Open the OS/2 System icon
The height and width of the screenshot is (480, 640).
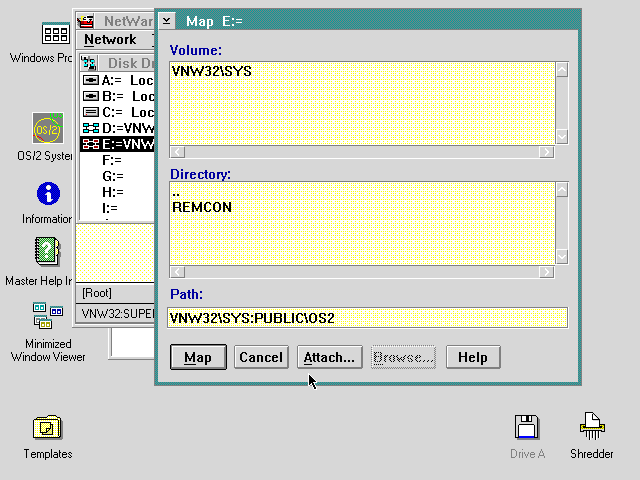[x=48, y=128]
